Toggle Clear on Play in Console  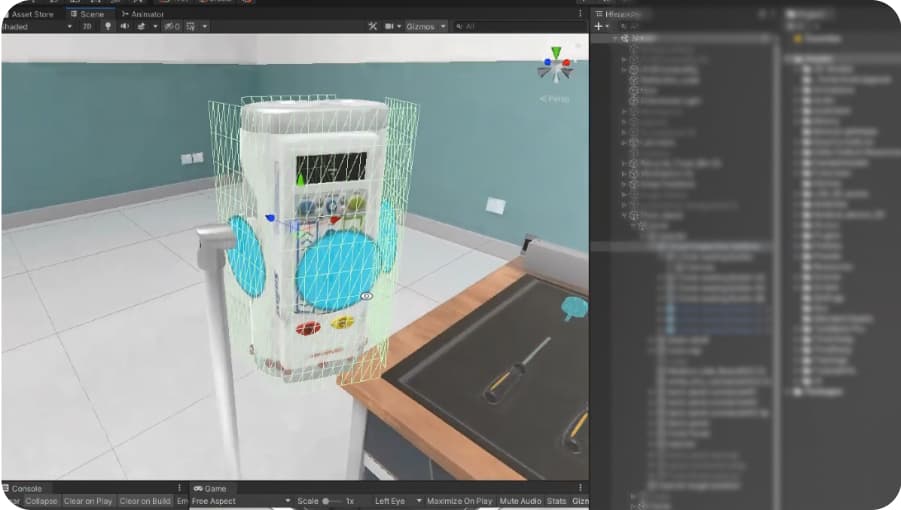(x=89, y=501)
